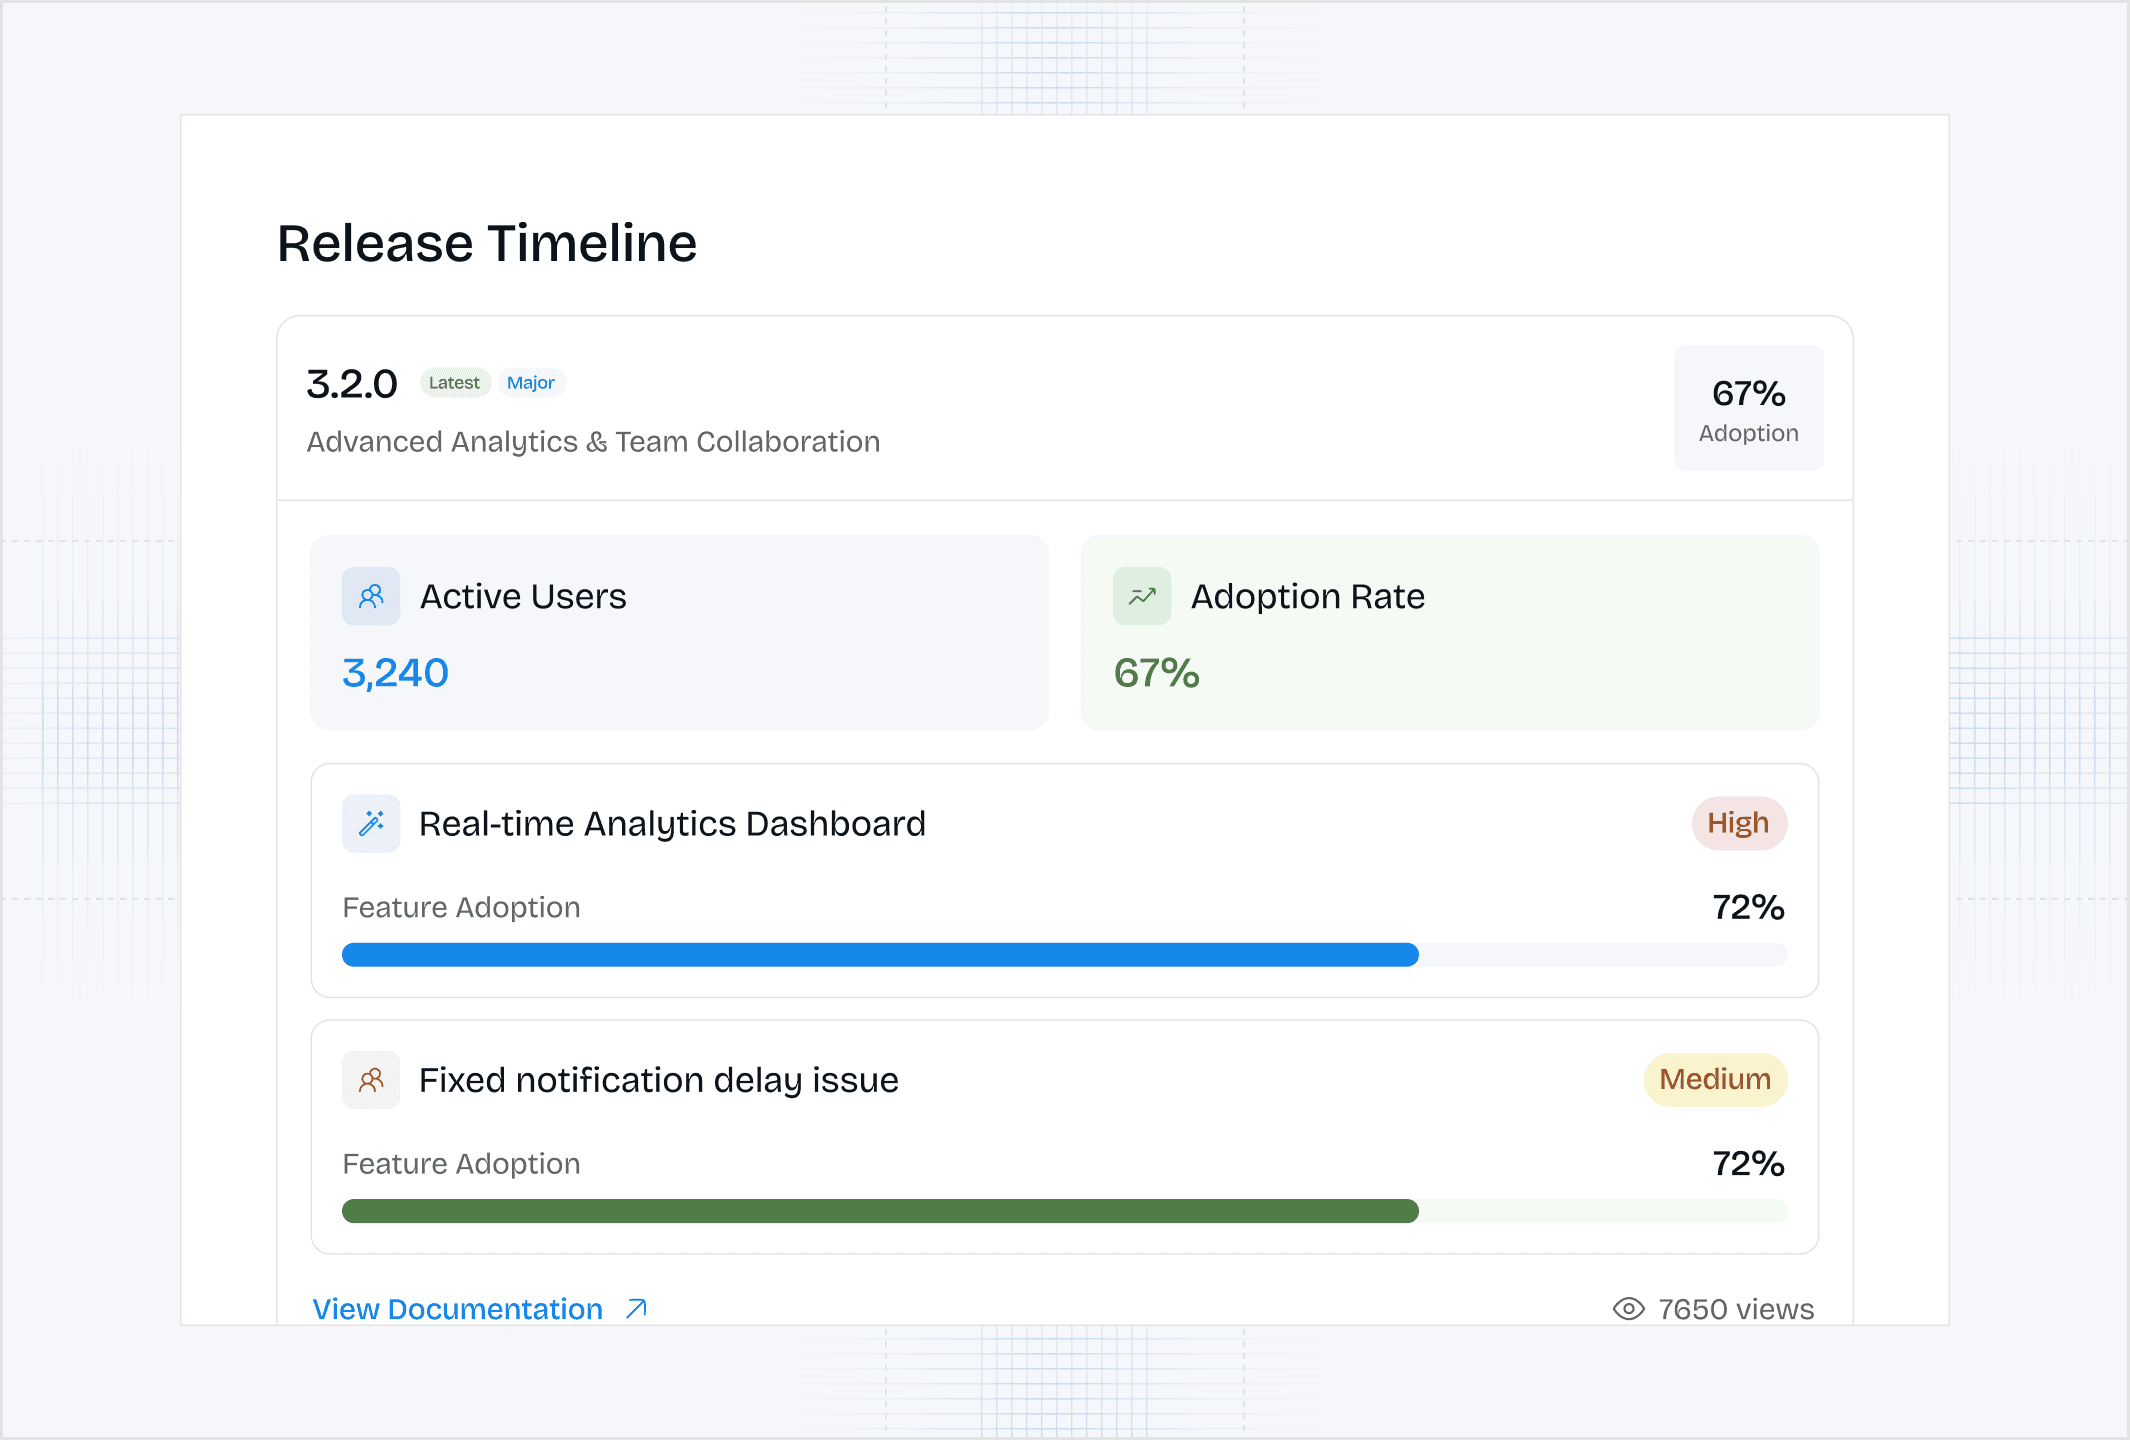
Task: Click the Adoption Rate trend arrow icon
Action: pos(1142,597)
